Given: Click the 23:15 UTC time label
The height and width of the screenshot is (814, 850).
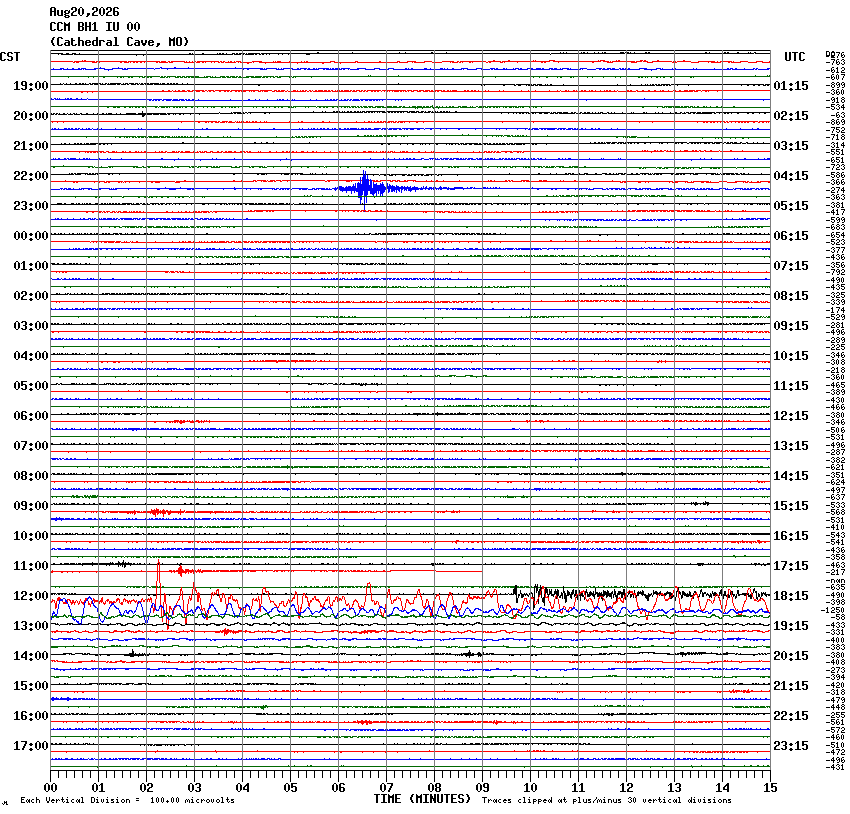Looking at the screenshot, I should pos(791,746).
